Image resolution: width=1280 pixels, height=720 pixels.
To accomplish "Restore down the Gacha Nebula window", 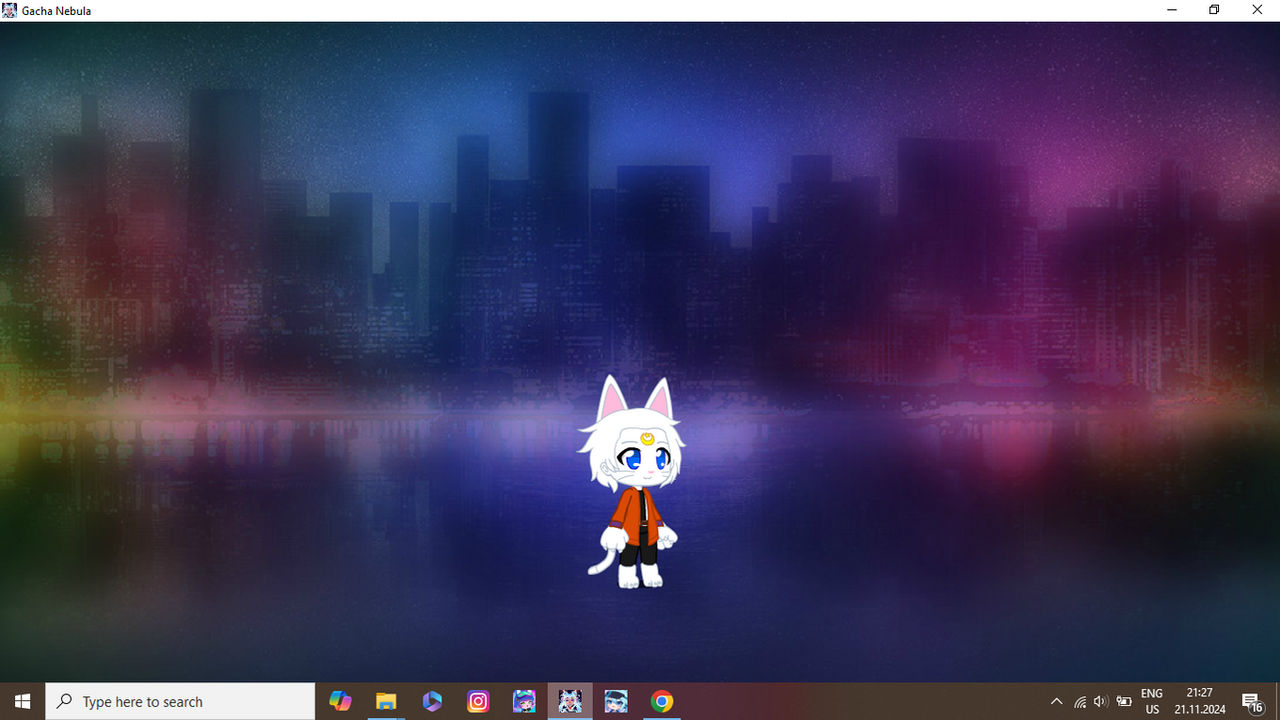I will tap(1214, 10).
